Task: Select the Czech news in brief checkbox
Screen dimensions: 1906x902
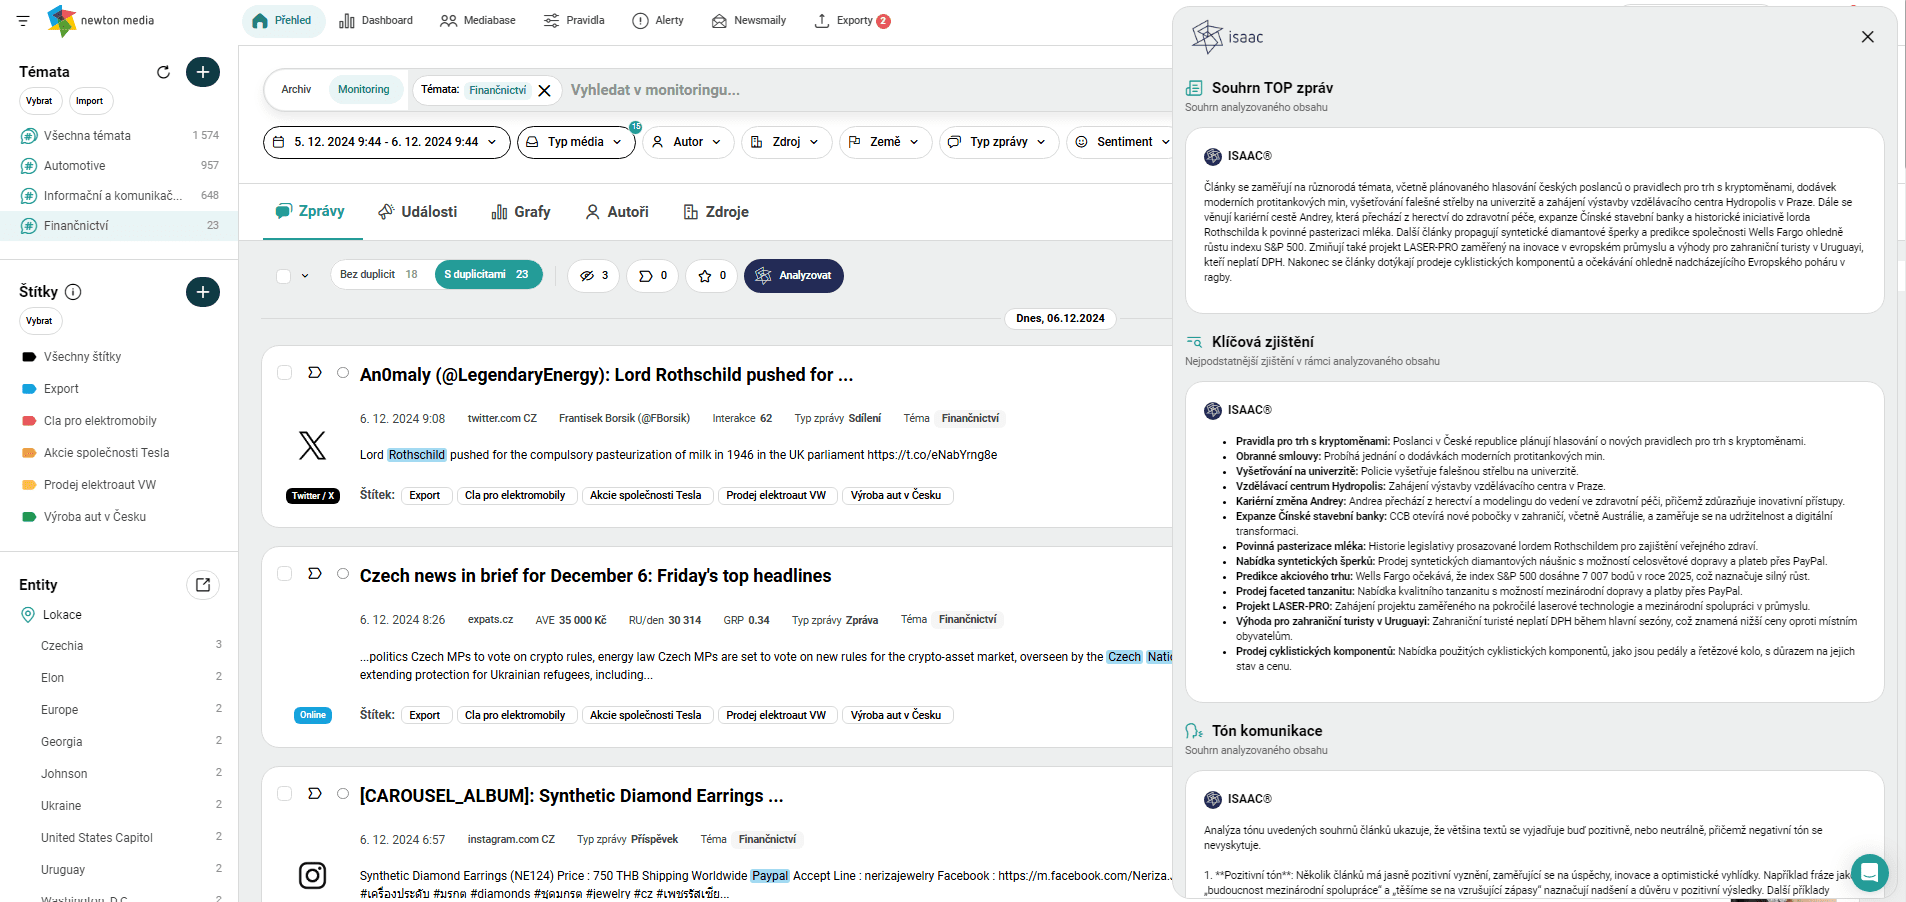Action: [x=284, y=574]
